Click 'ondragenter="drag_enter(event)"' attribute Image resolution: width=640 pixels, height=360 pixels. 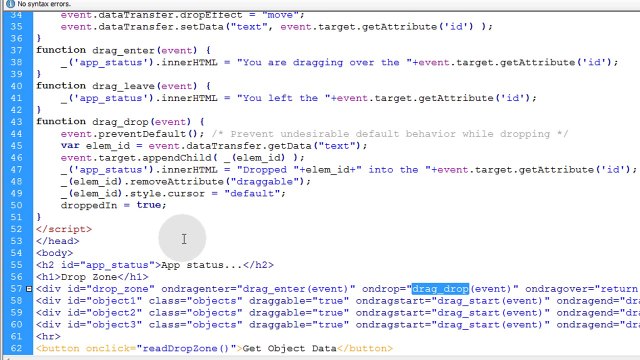[258, 289]
